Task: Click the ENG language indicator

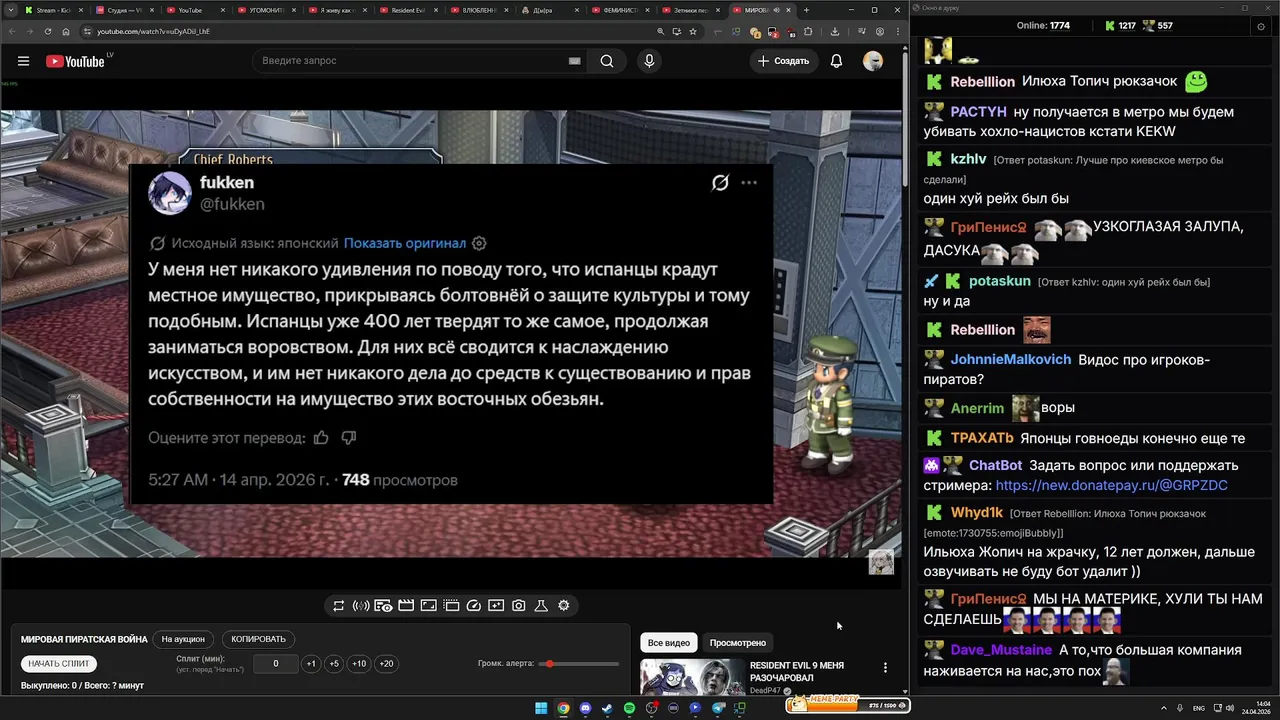Action: pyautogui.click(x=1199, y=708)
